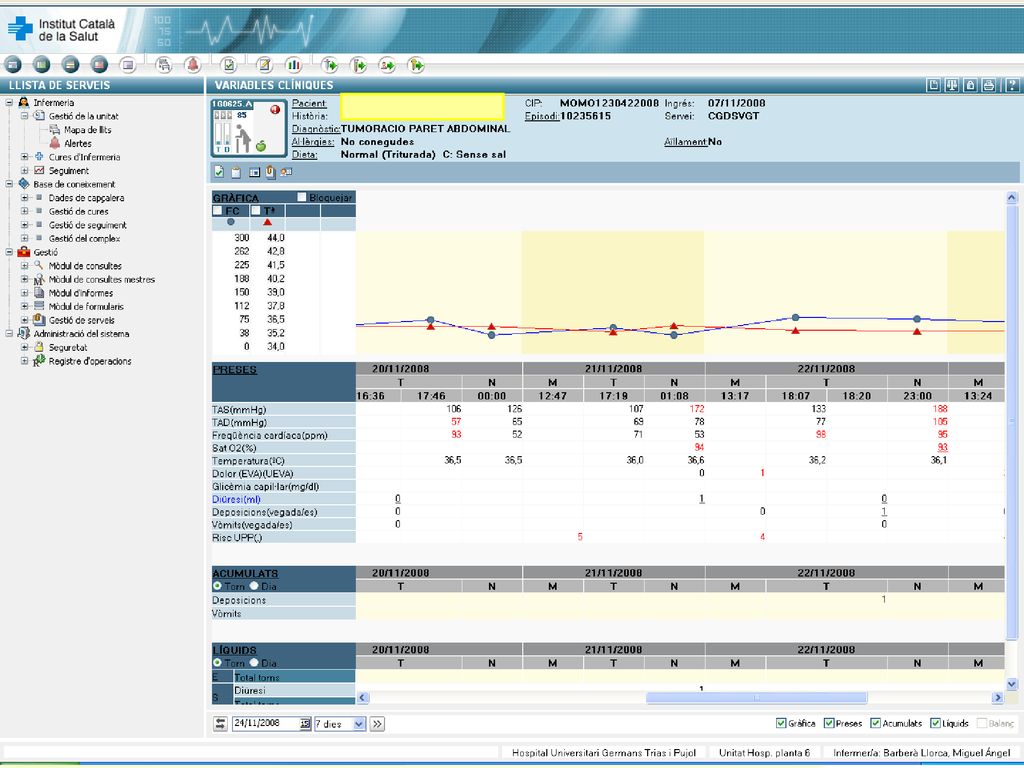1024x768 pixels.
Task: Click the paperclip attachment icon below patient data
Action: click(270, 172)
